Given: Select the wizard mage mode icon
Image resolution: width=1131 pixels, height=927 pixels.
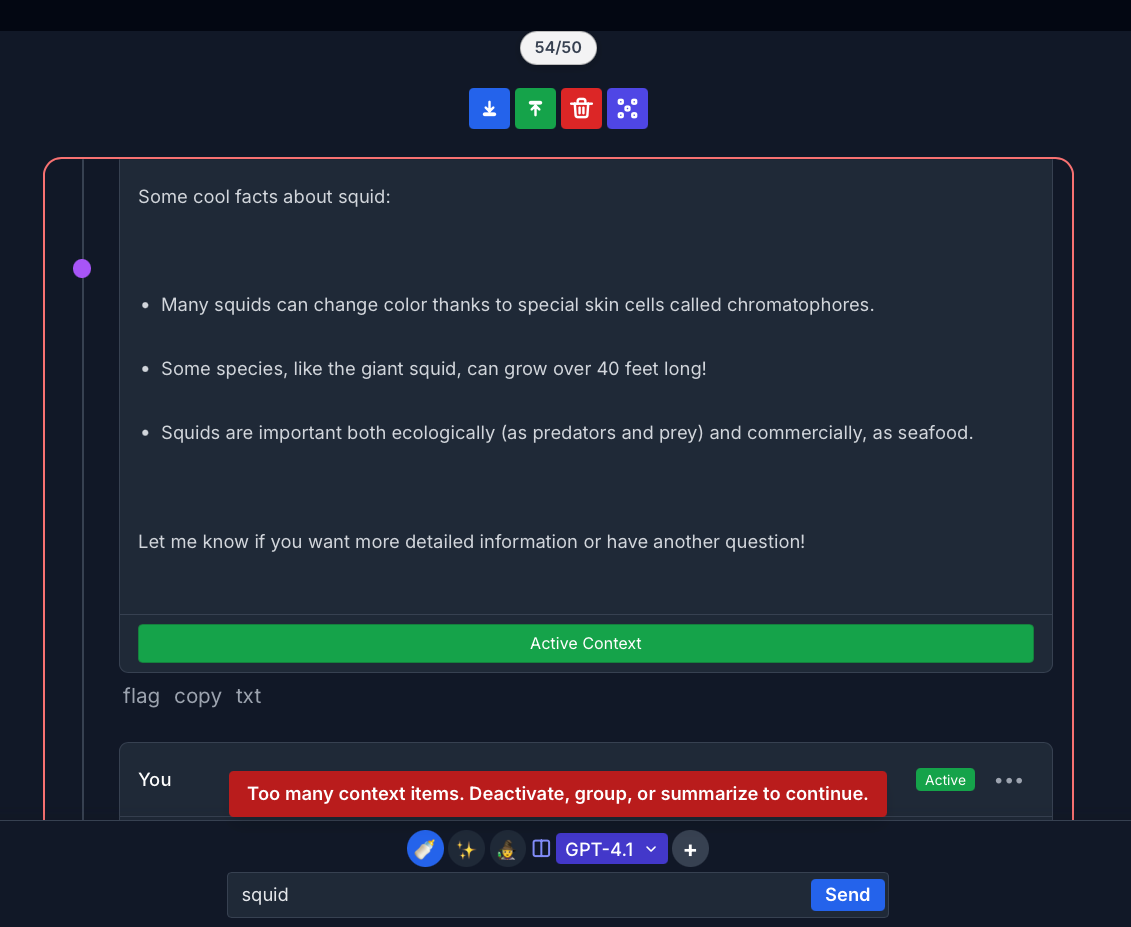Looking at the screenshot, I should click(507, 849).
